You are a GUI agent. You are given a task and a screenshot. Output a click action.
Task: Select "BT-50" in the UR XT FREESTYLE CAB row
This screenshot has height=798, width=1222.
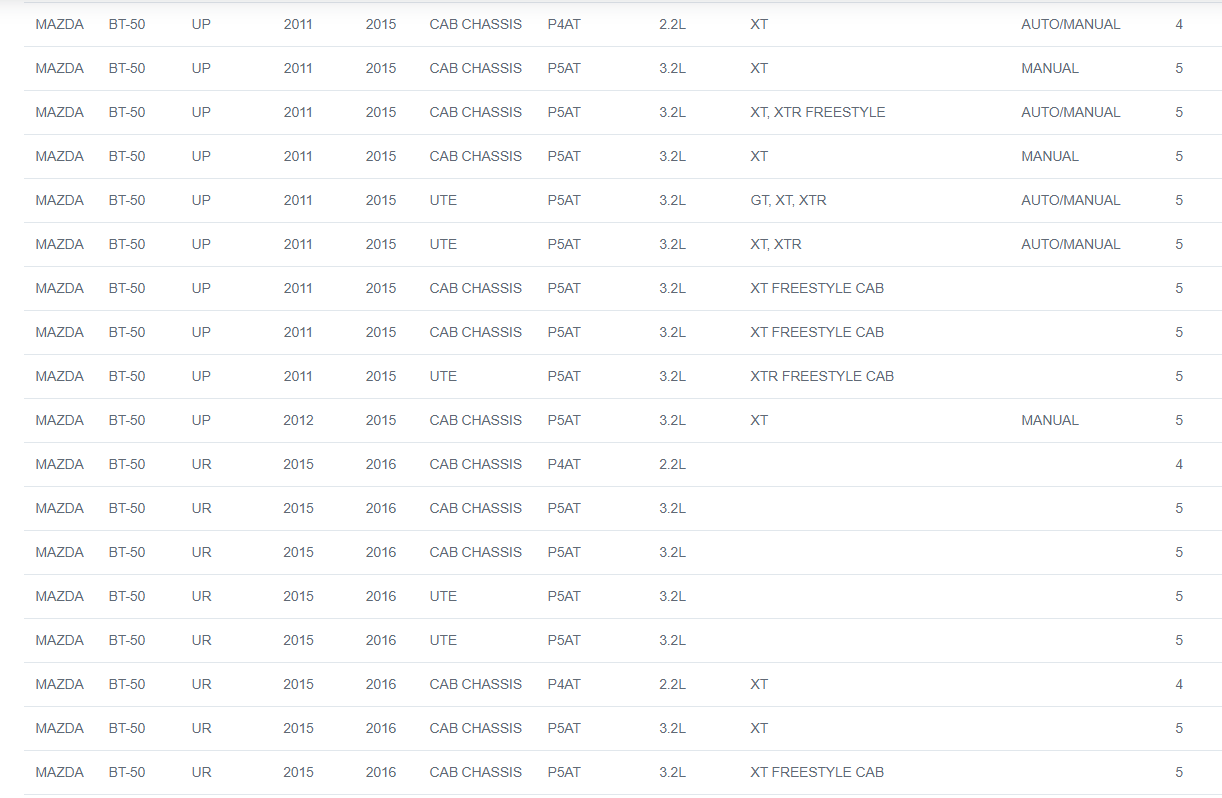click(x=127, y=772)
